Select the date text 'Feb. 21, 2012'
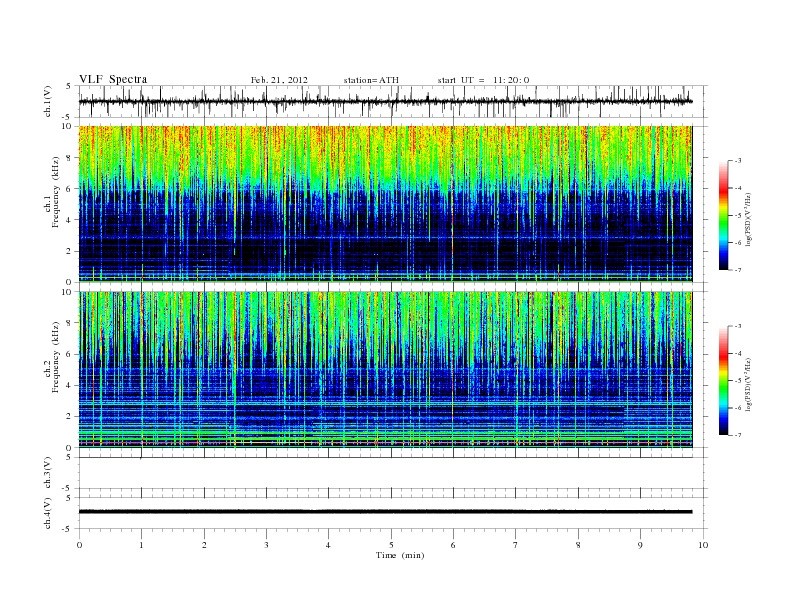This screenshot has width=792, height=612. [x=279, y=80]
